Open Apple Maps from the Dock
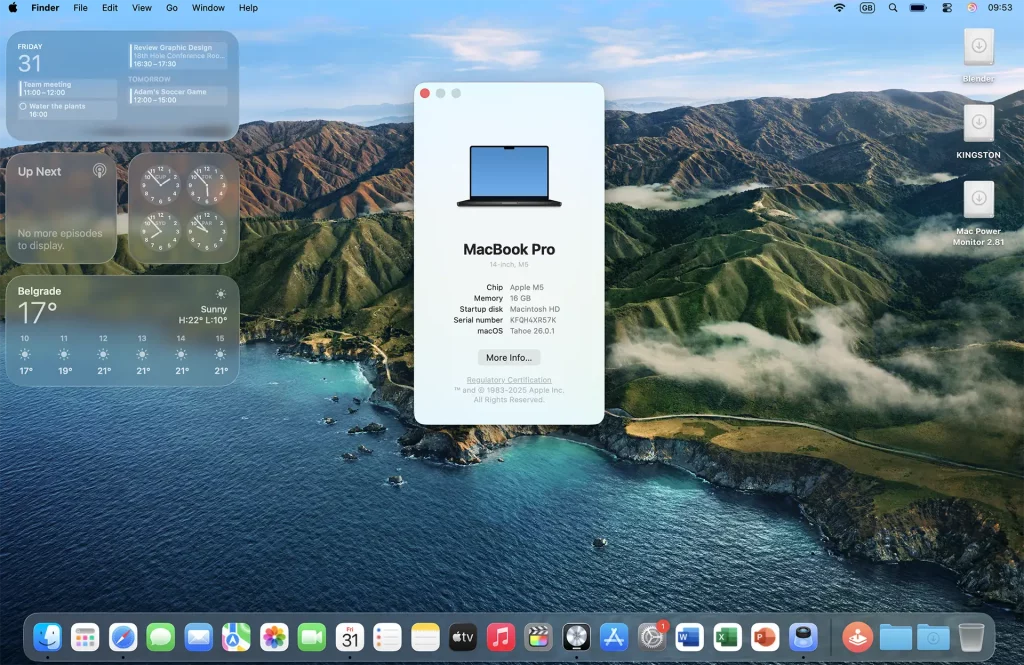This screenshot has width=1024, height=665. [236, 637]
